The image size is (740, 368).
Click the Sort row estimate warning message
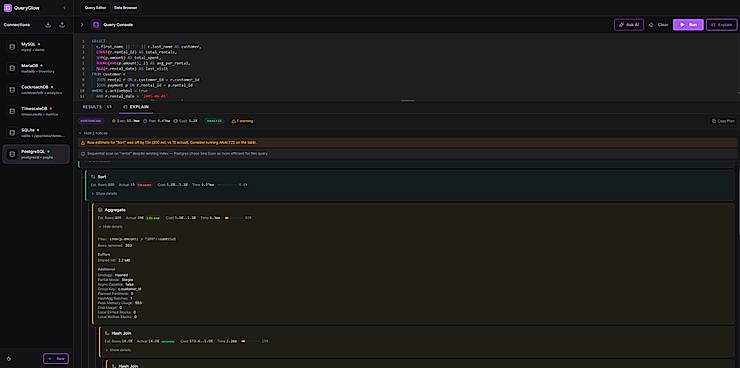172,142
